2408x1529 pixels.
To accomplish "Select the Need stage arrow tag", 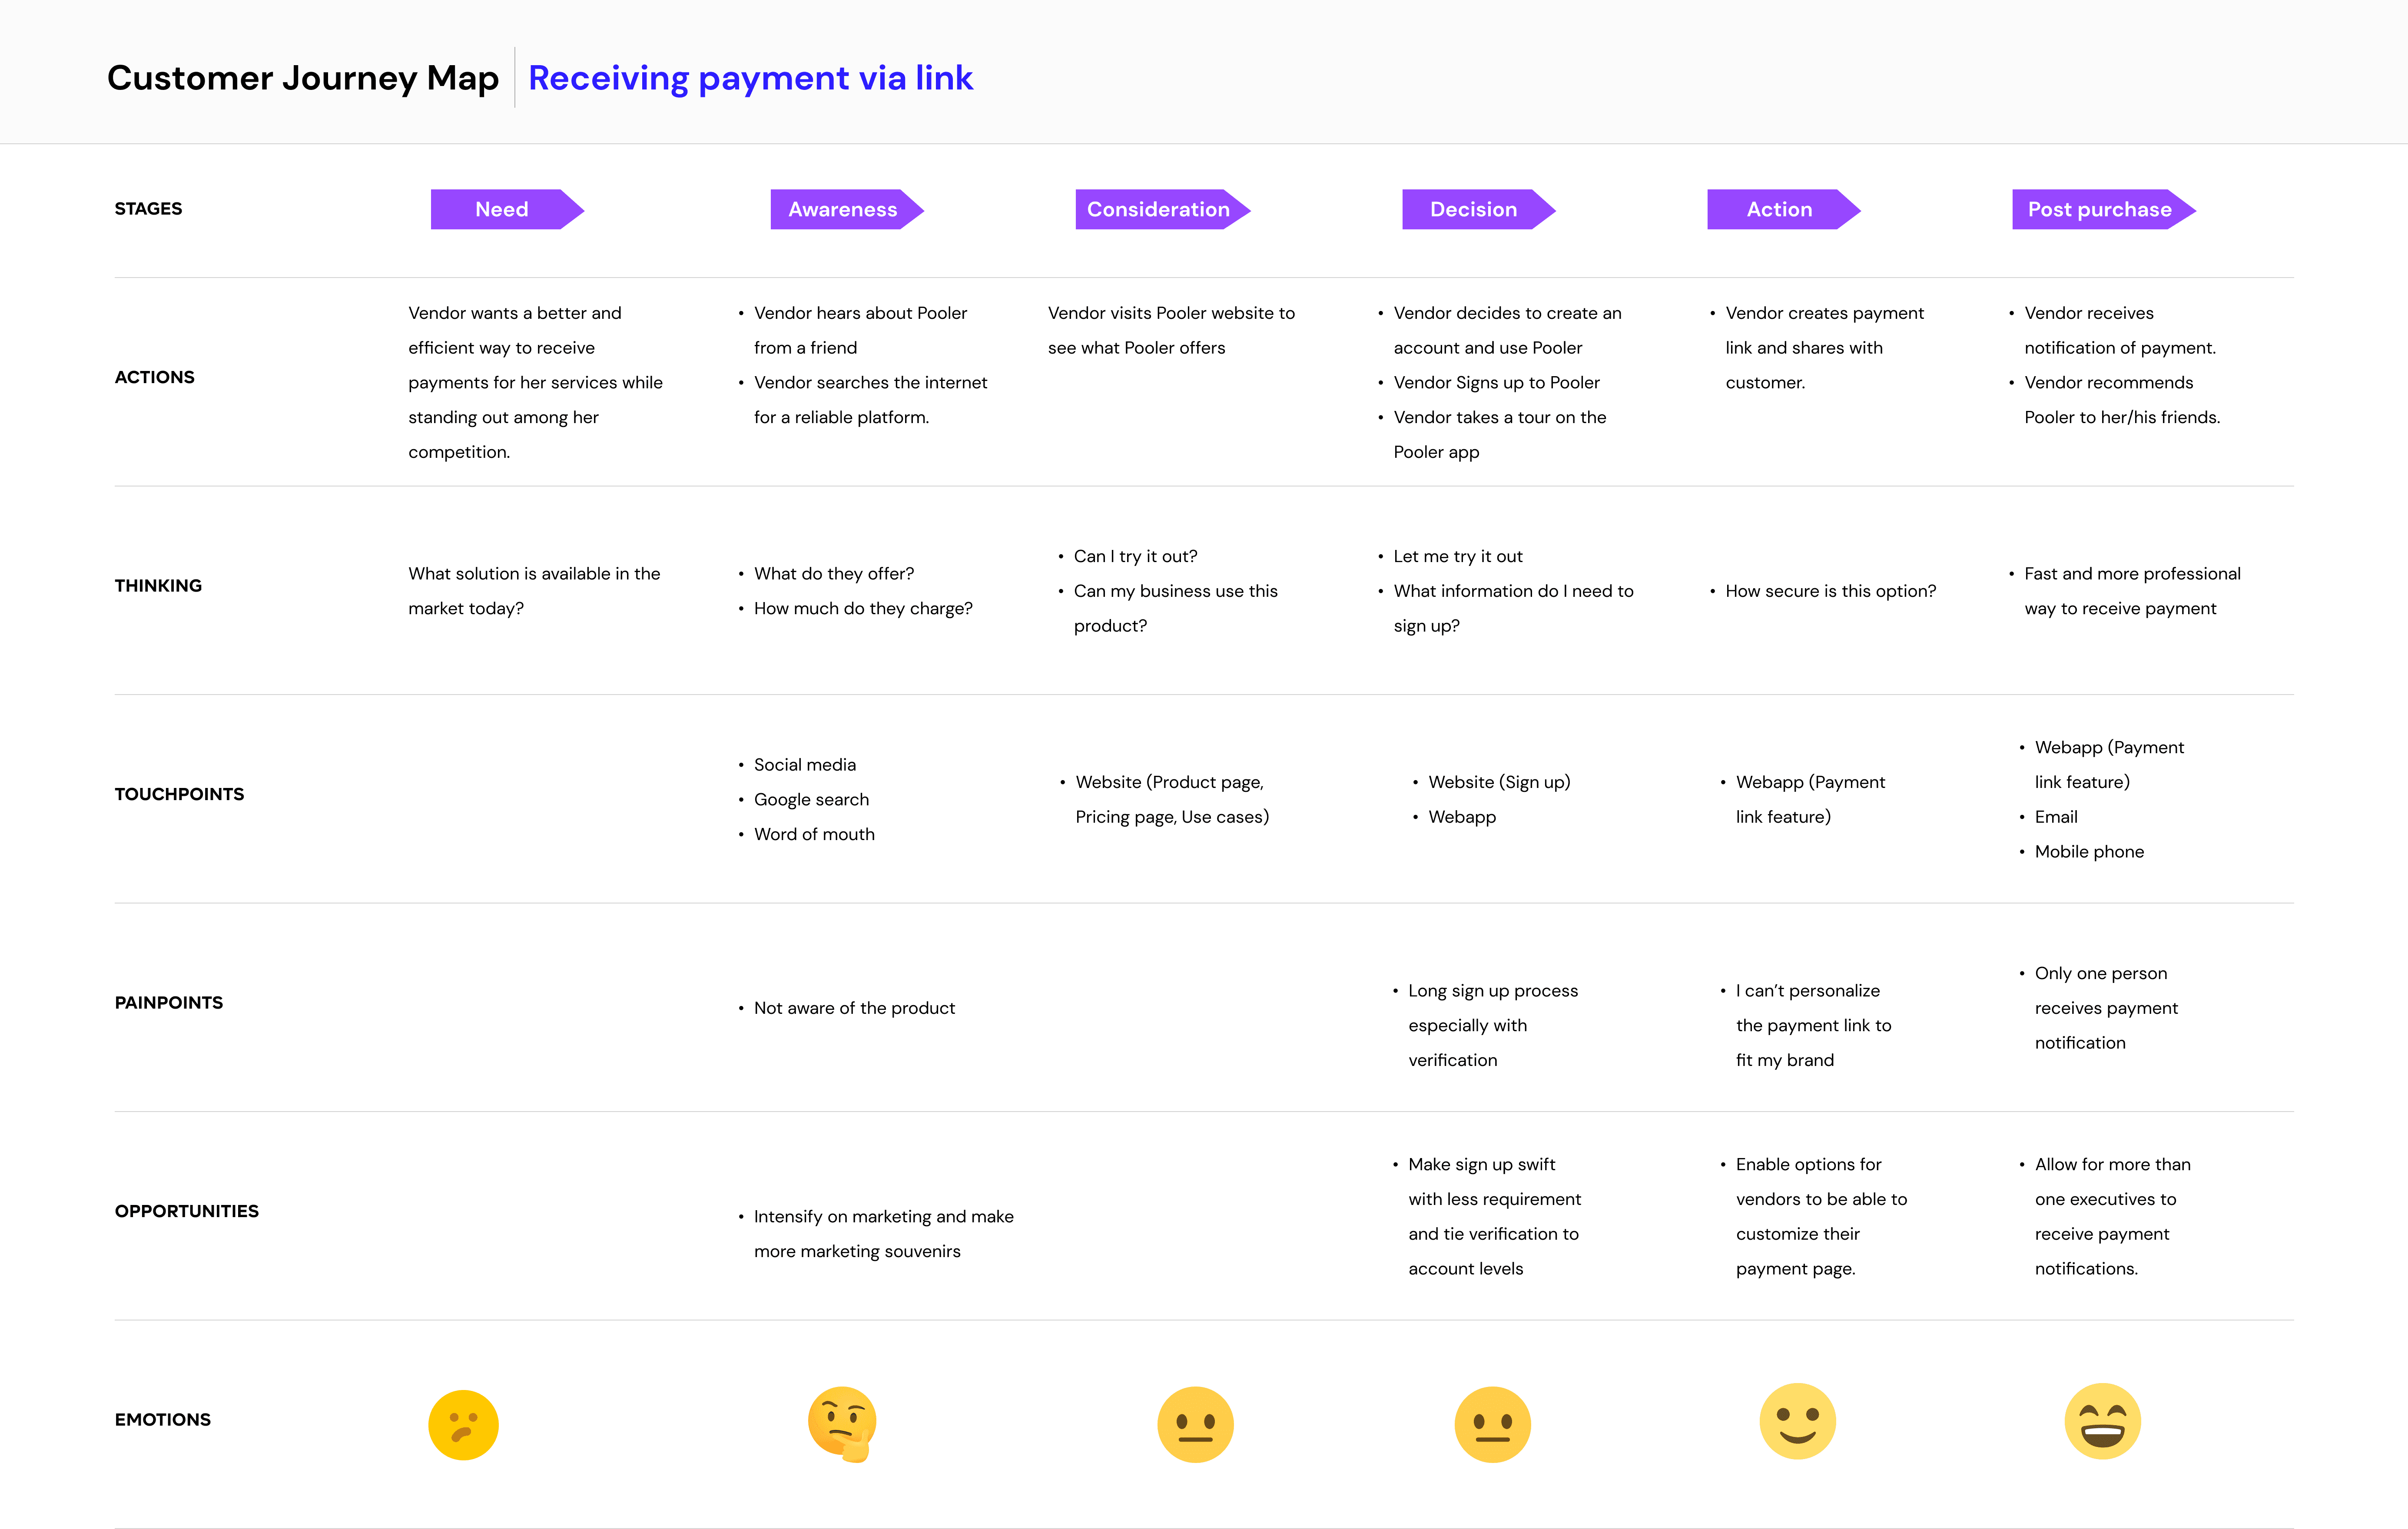I will coord(507,209).
